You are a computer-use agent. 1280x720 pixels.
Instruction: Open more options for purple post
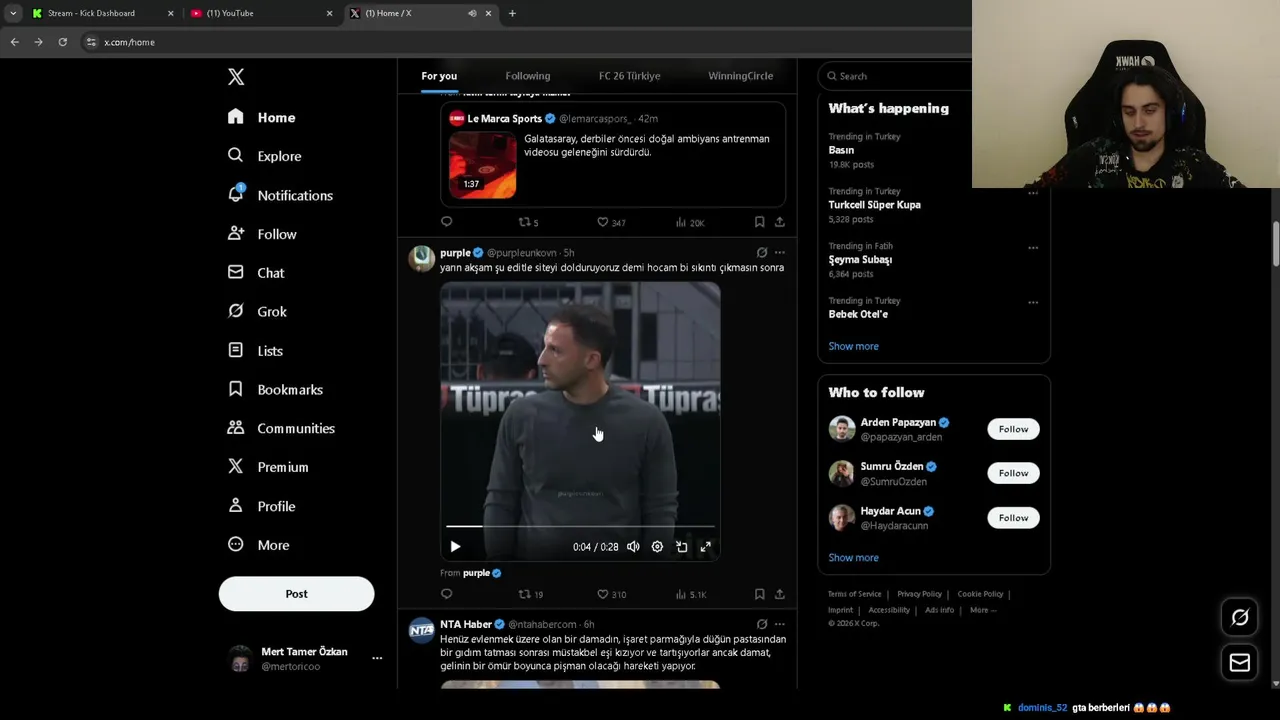780,253
